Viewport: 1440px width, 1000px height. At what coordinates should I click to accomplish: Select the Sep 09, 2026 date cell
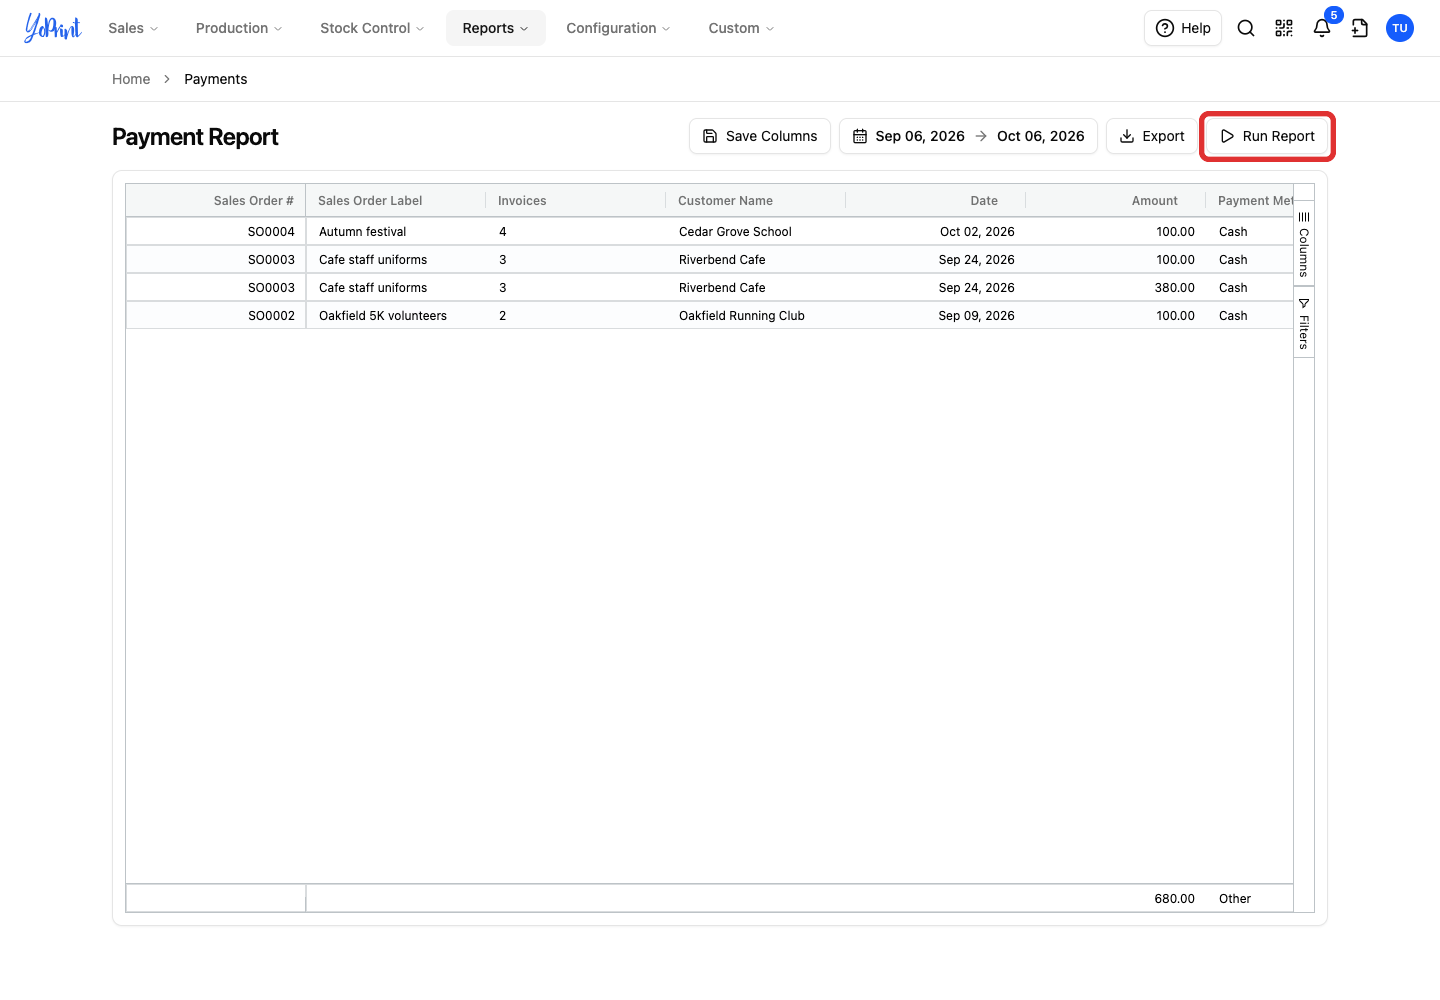pyautogui.click(x=936, y=315)
